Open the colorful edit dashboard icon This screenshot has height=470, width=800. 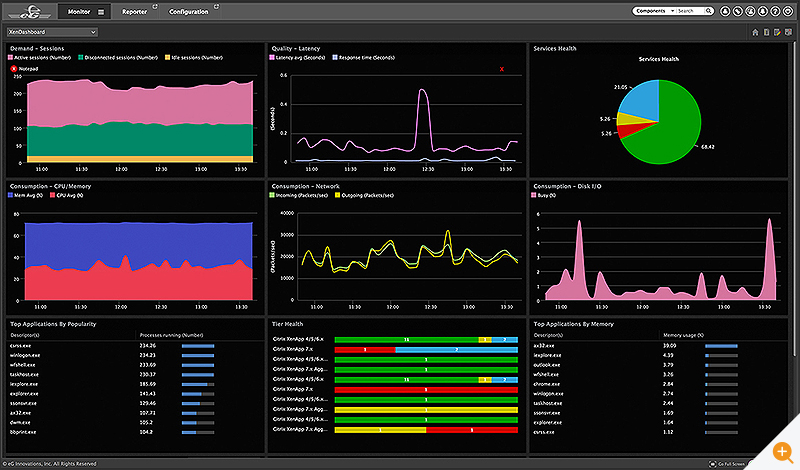[777, 32]
